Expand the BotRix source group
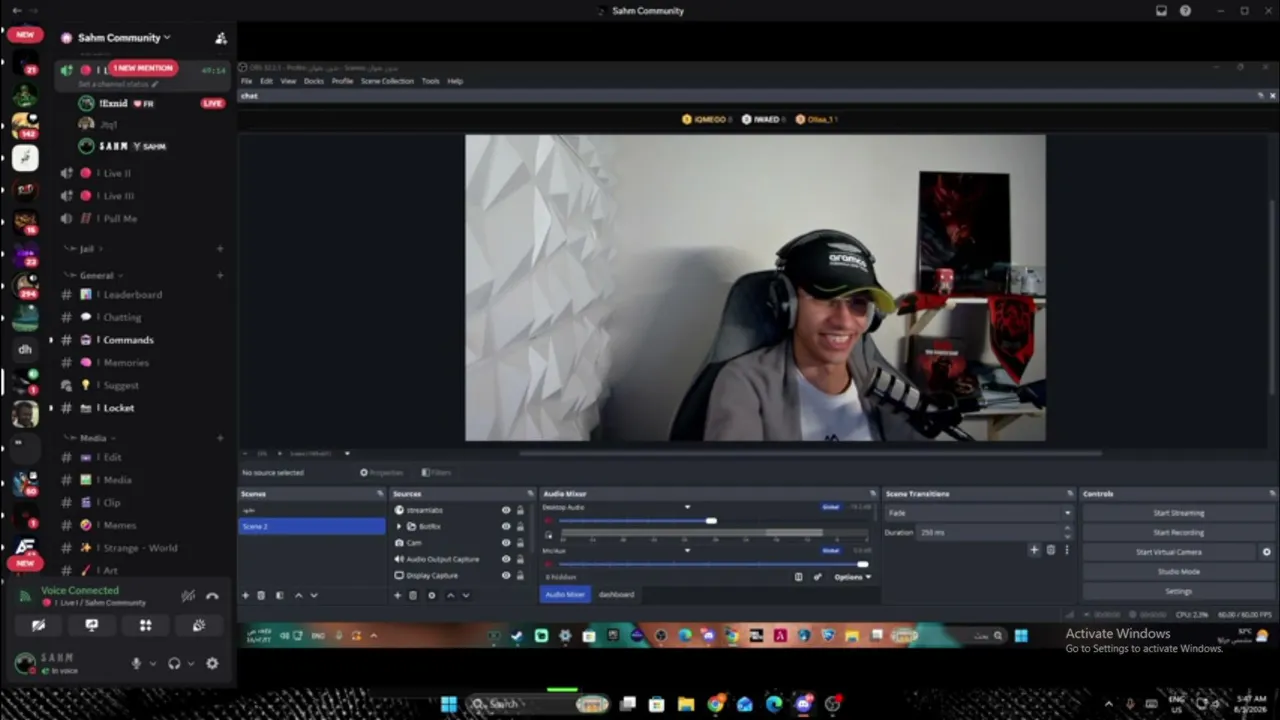The height and width of the screenshot is (720, 1280). pos(399,526)
